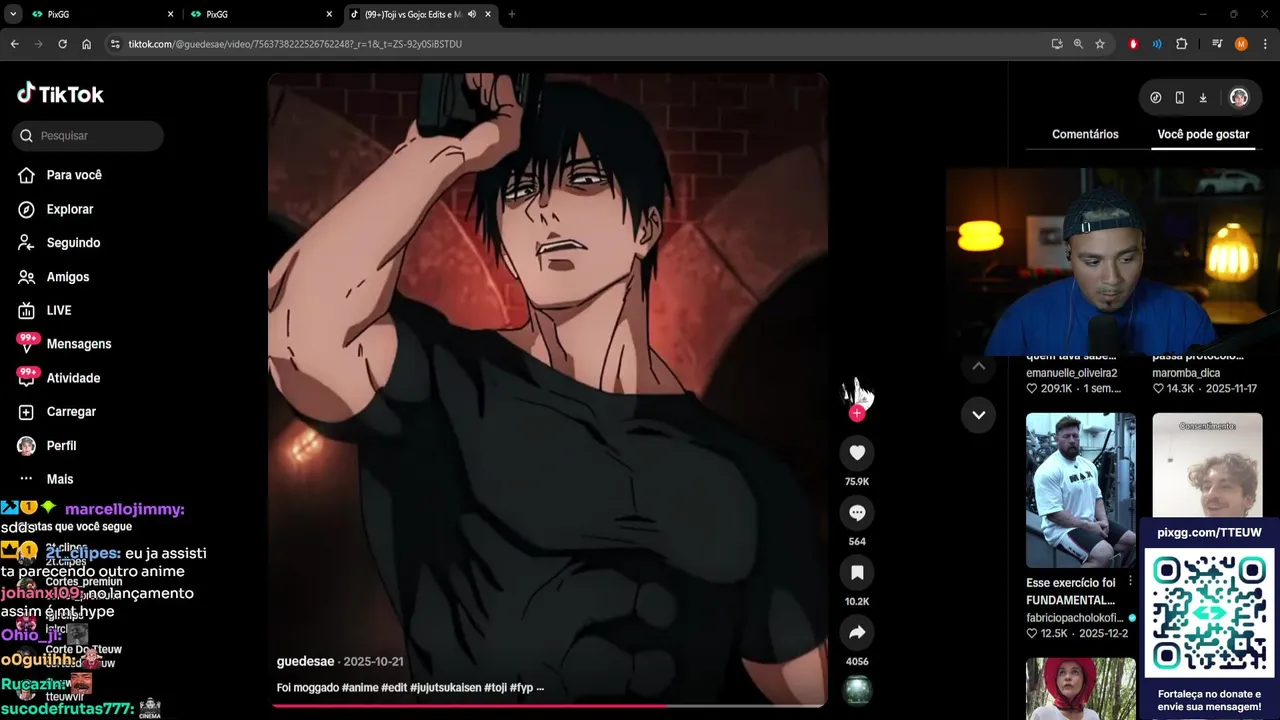Click the TikTok logo
1280x720 pixels.
60,94
